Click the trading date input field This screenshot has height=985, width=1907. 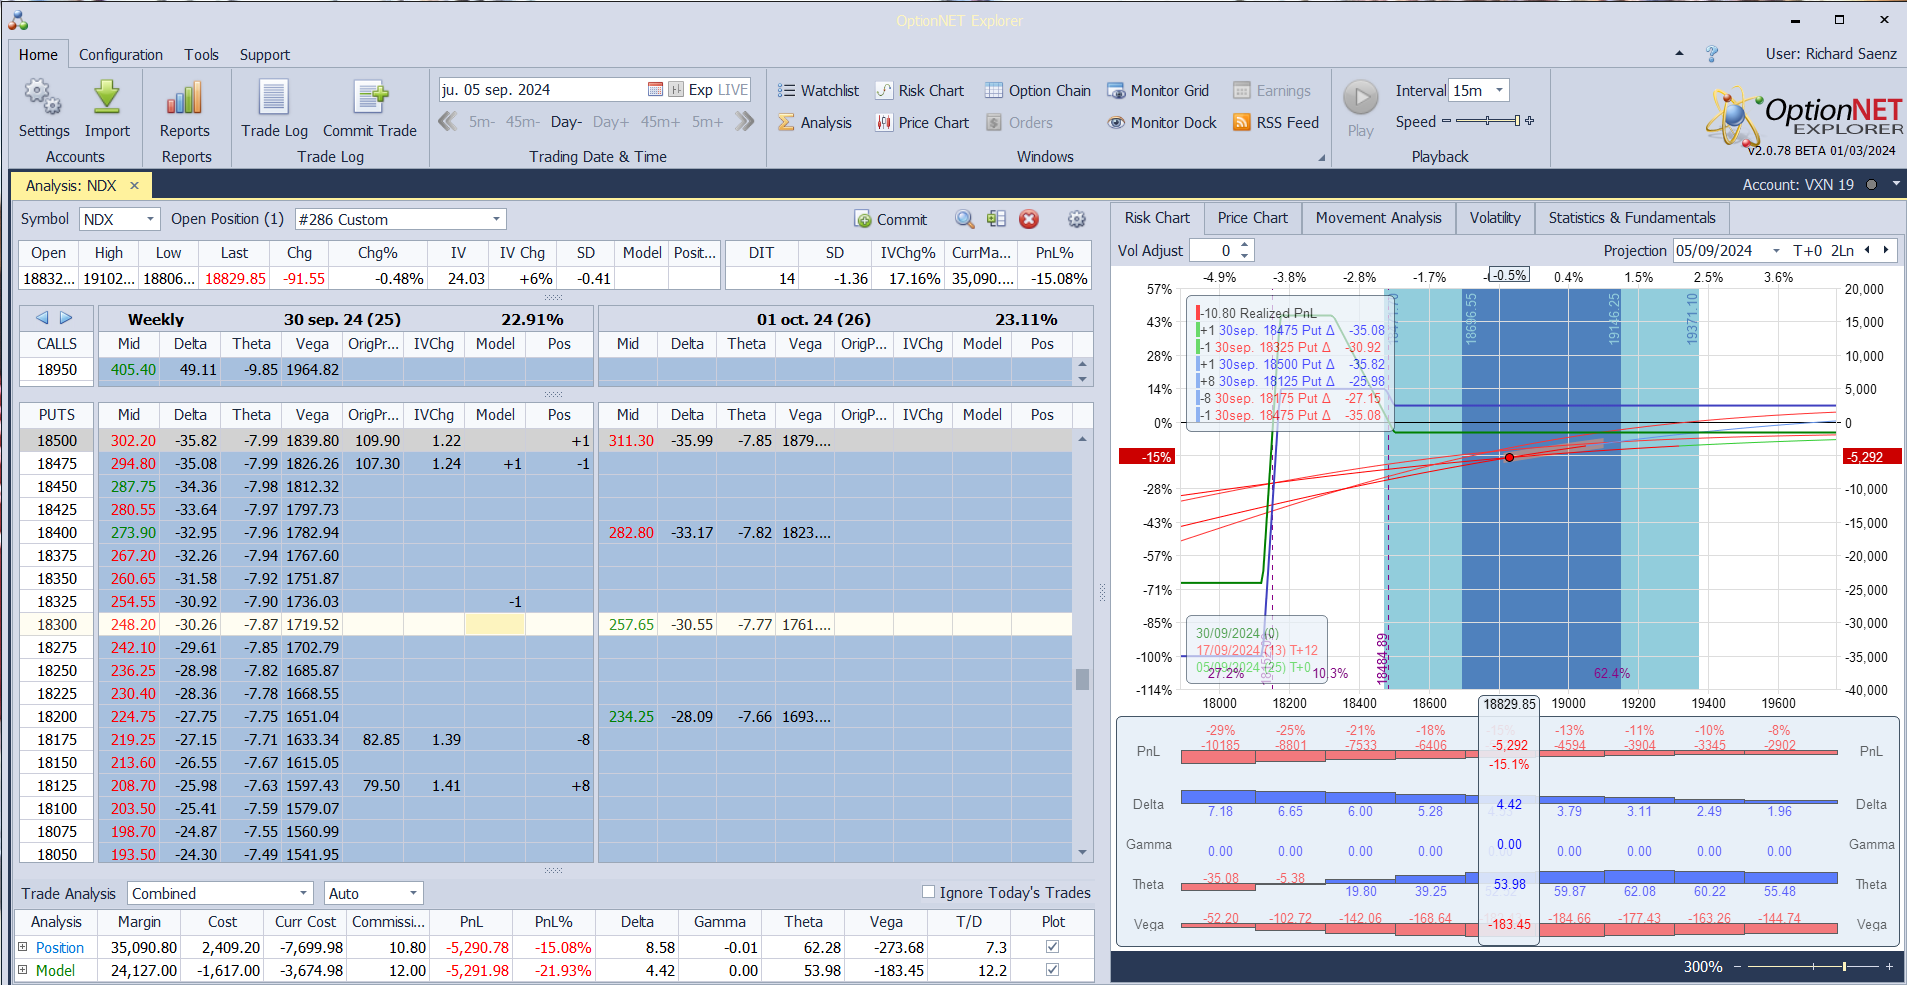tap(542, 90)
